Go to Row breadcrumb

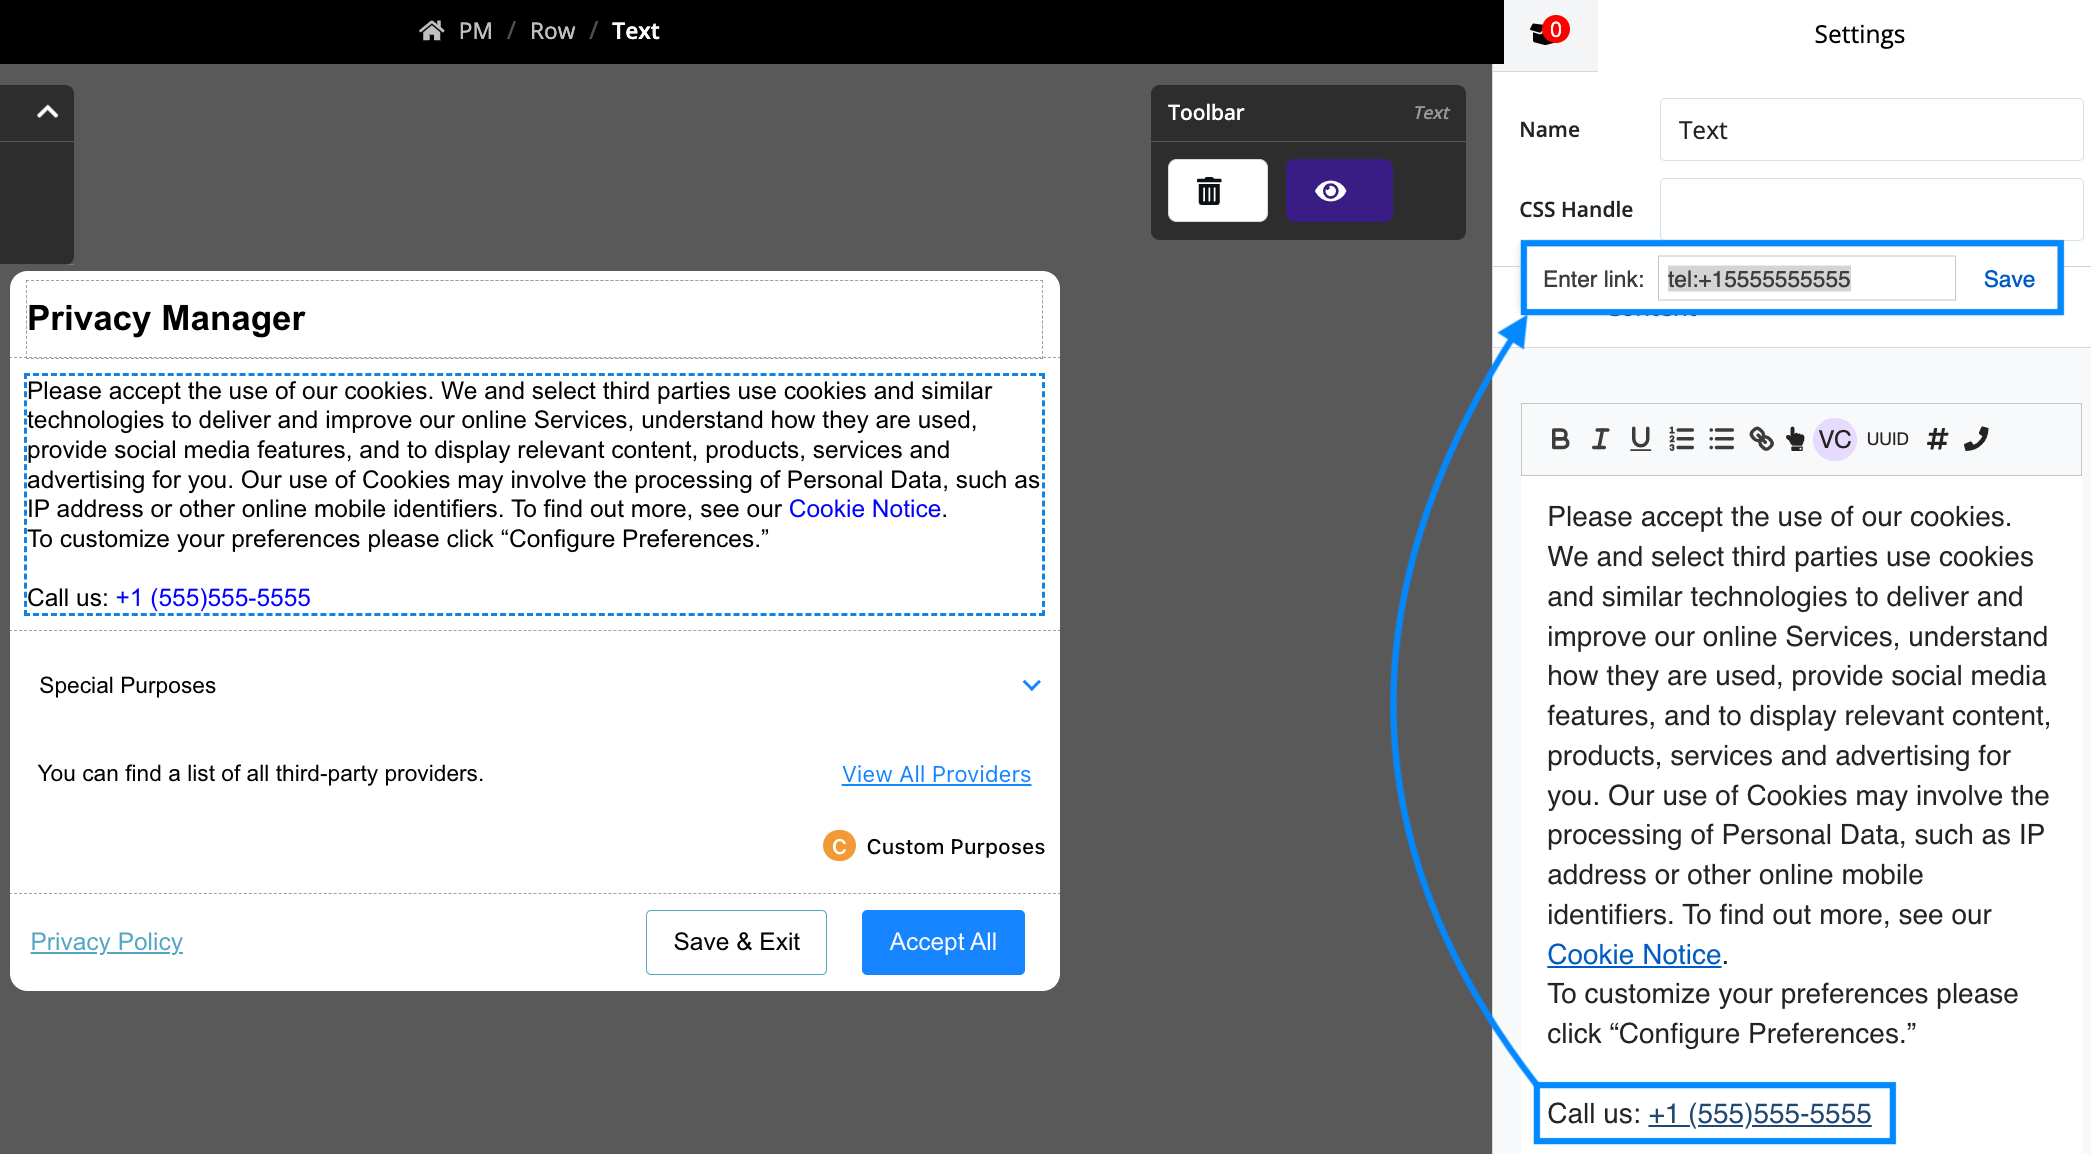coord(552,31)
